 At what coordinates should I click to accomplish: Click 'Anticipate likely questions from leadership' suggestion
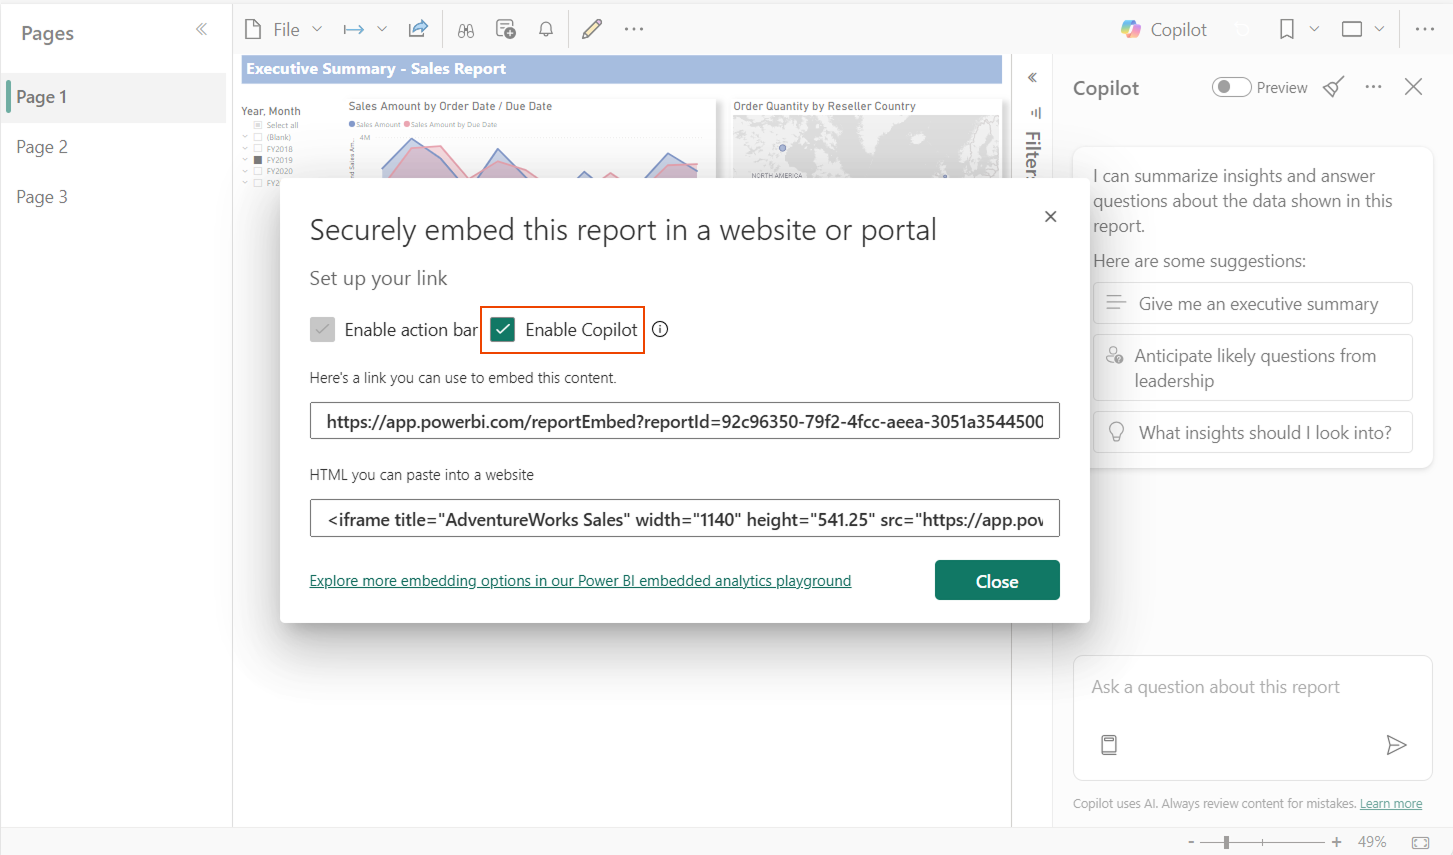pyautogui.click(x=1252, y=368)
